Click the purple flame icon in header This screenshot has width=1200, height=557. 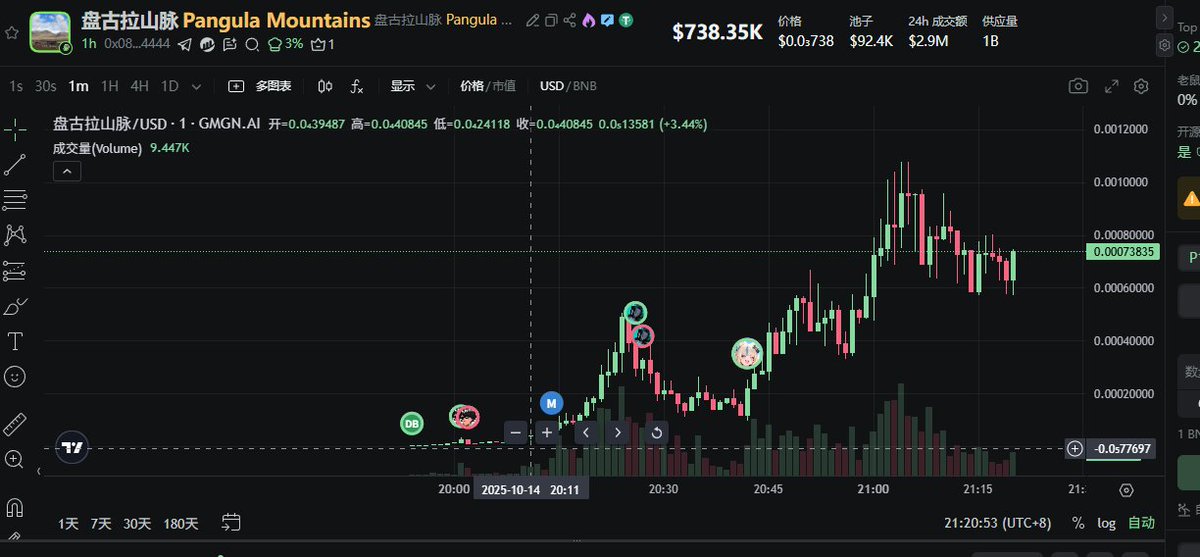tap(588, 20)
